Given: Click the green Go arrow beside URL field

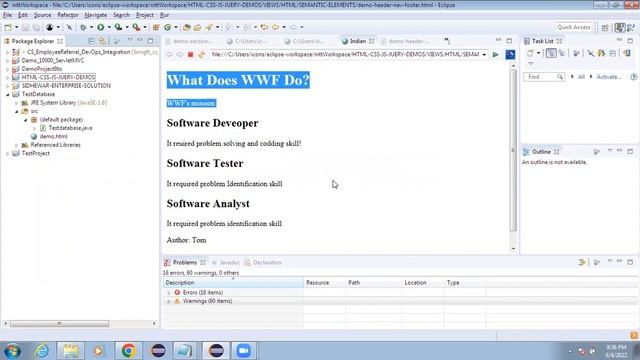Looking at the screenshot, I should [x=496, y=54].
